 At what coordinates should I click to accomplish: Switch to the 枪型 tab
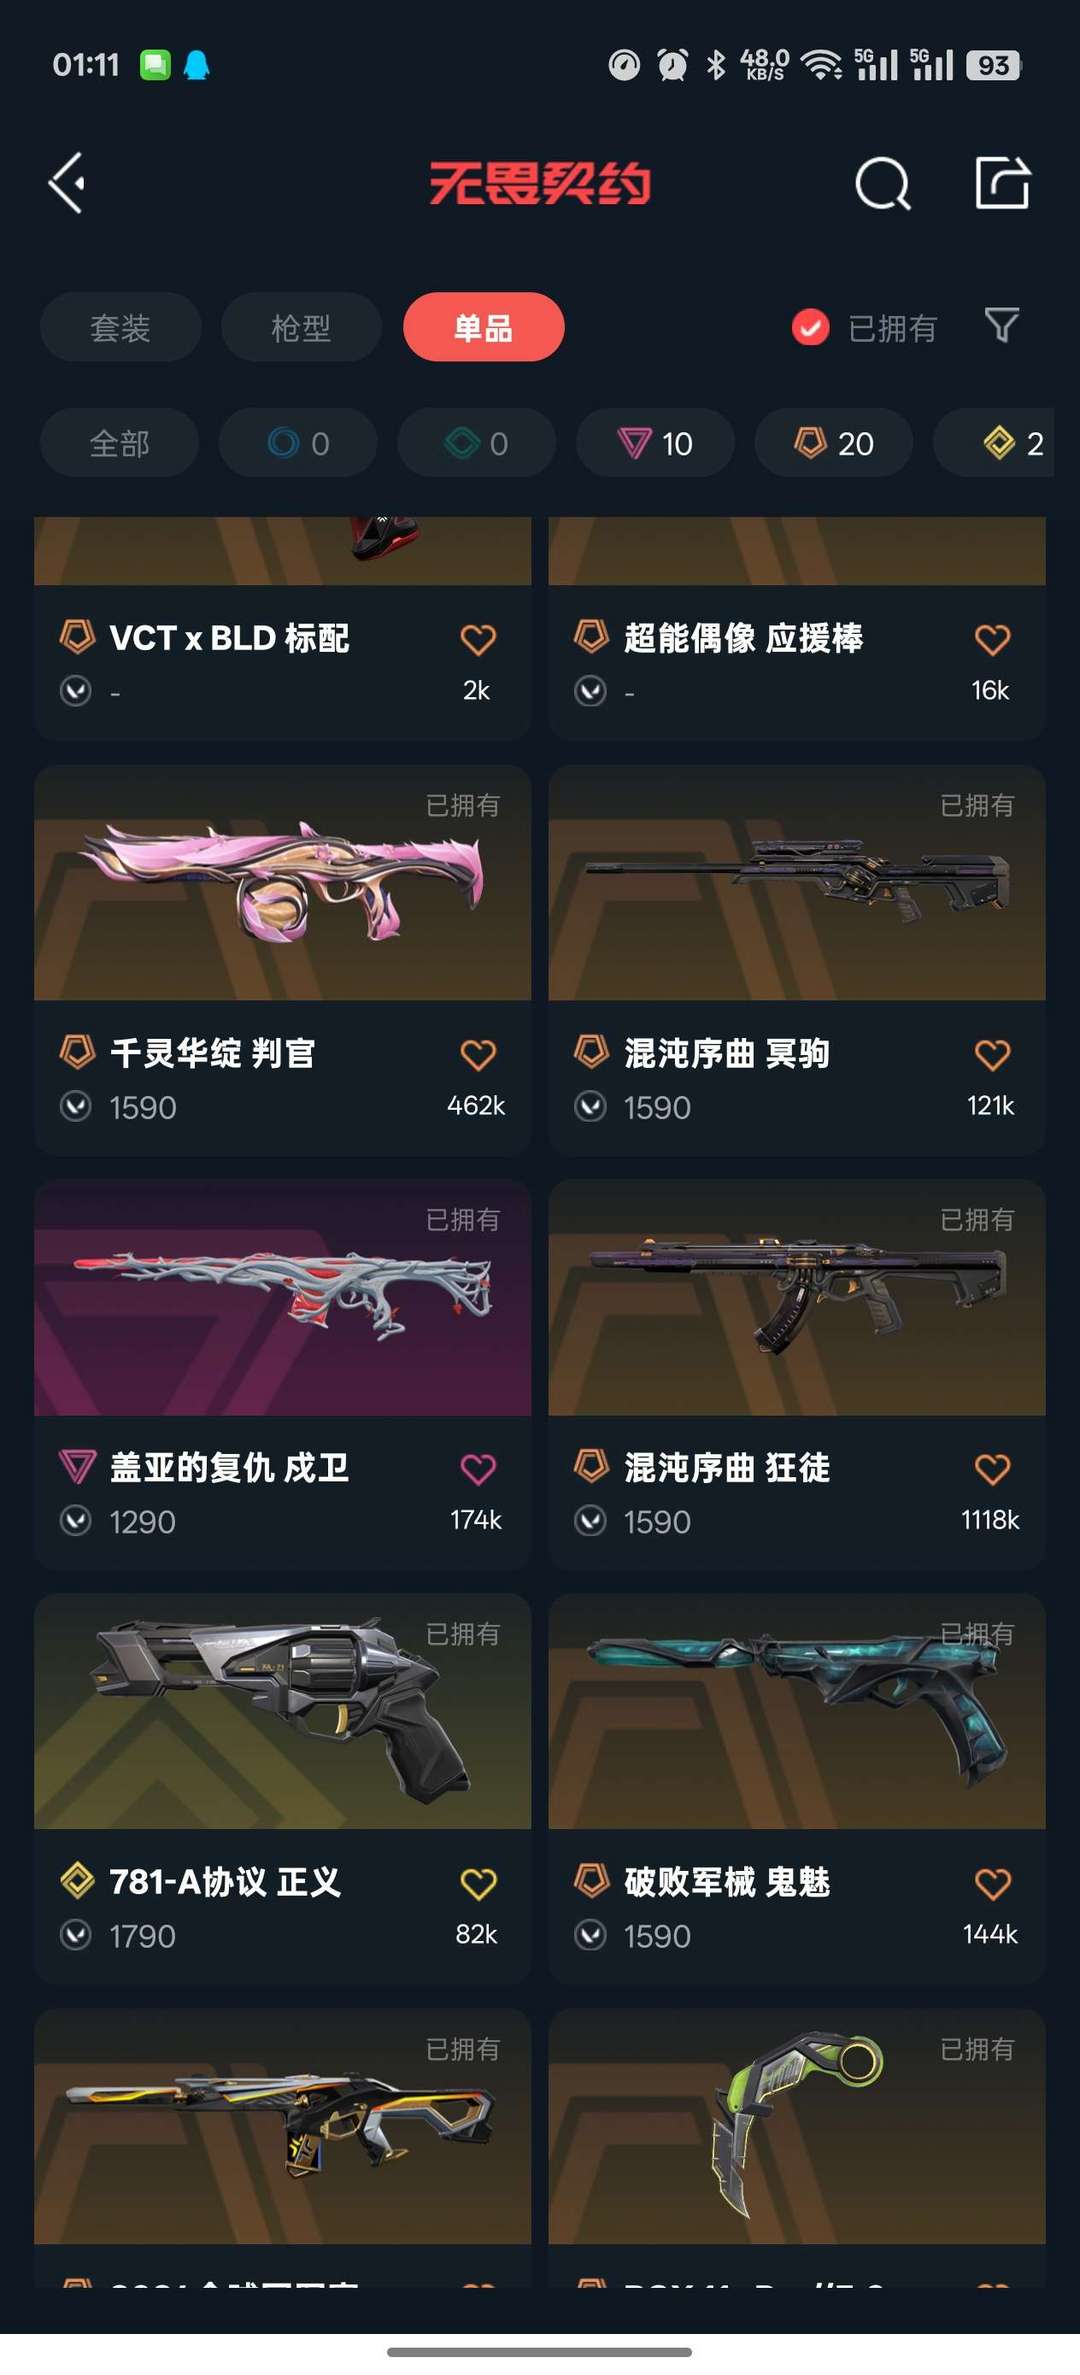click(x=301, y=327)
